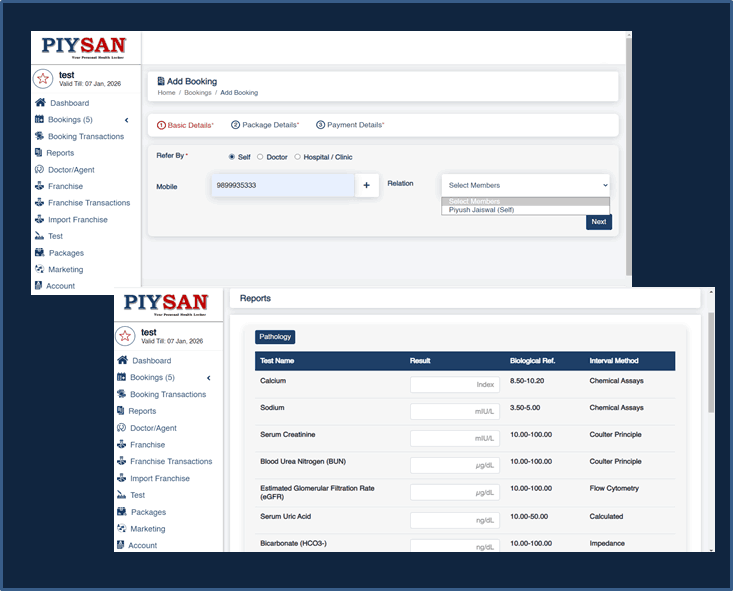
Task: Click Doctor/Agent icon in Add Booking window
Action: pyautogui.click(x=39, y=169)
